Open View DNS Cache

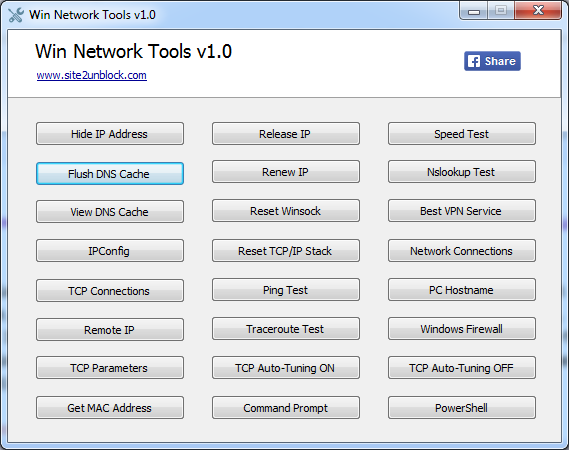pyautogui.click(x=110, y=212)
